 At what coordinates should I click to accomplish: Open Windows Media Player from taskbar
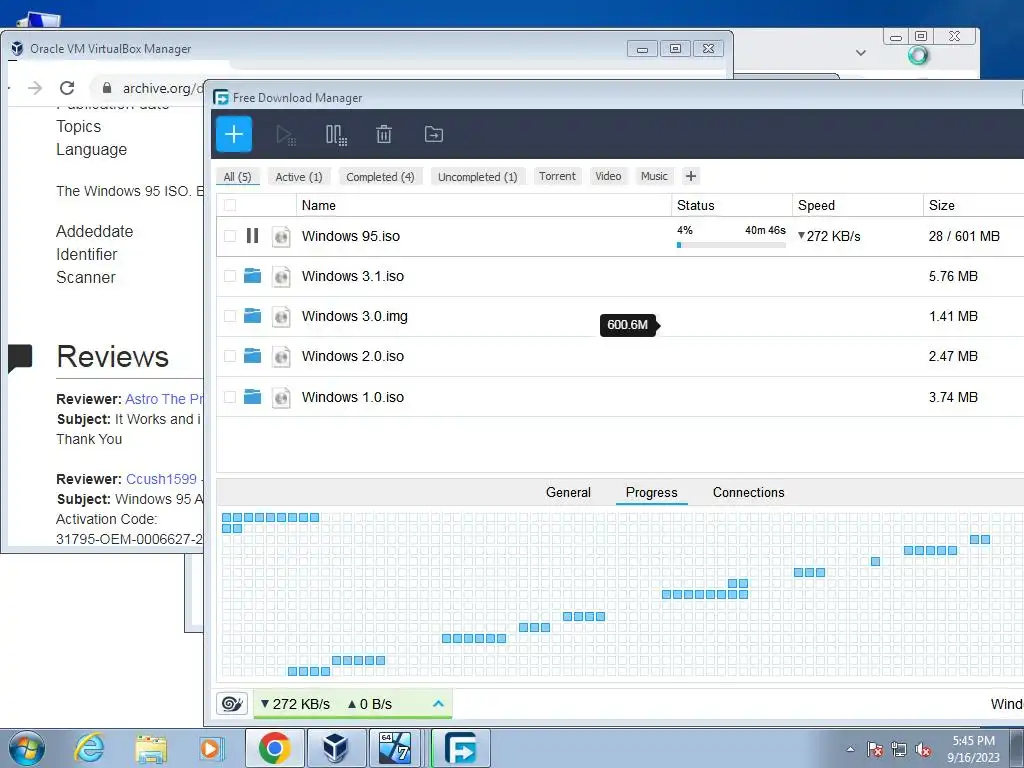click(211, 748)
